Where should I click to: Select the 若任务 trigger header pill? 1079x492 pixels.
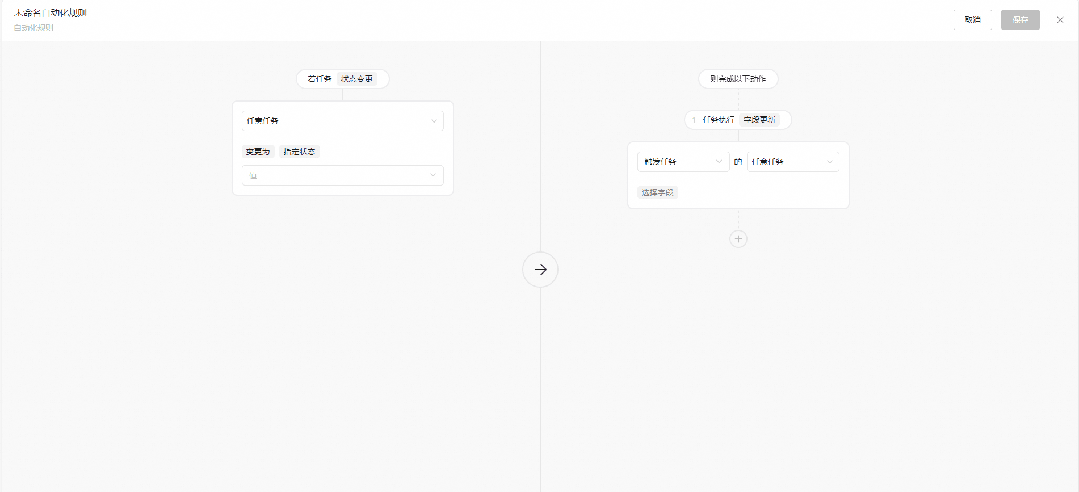pos(320,79)
